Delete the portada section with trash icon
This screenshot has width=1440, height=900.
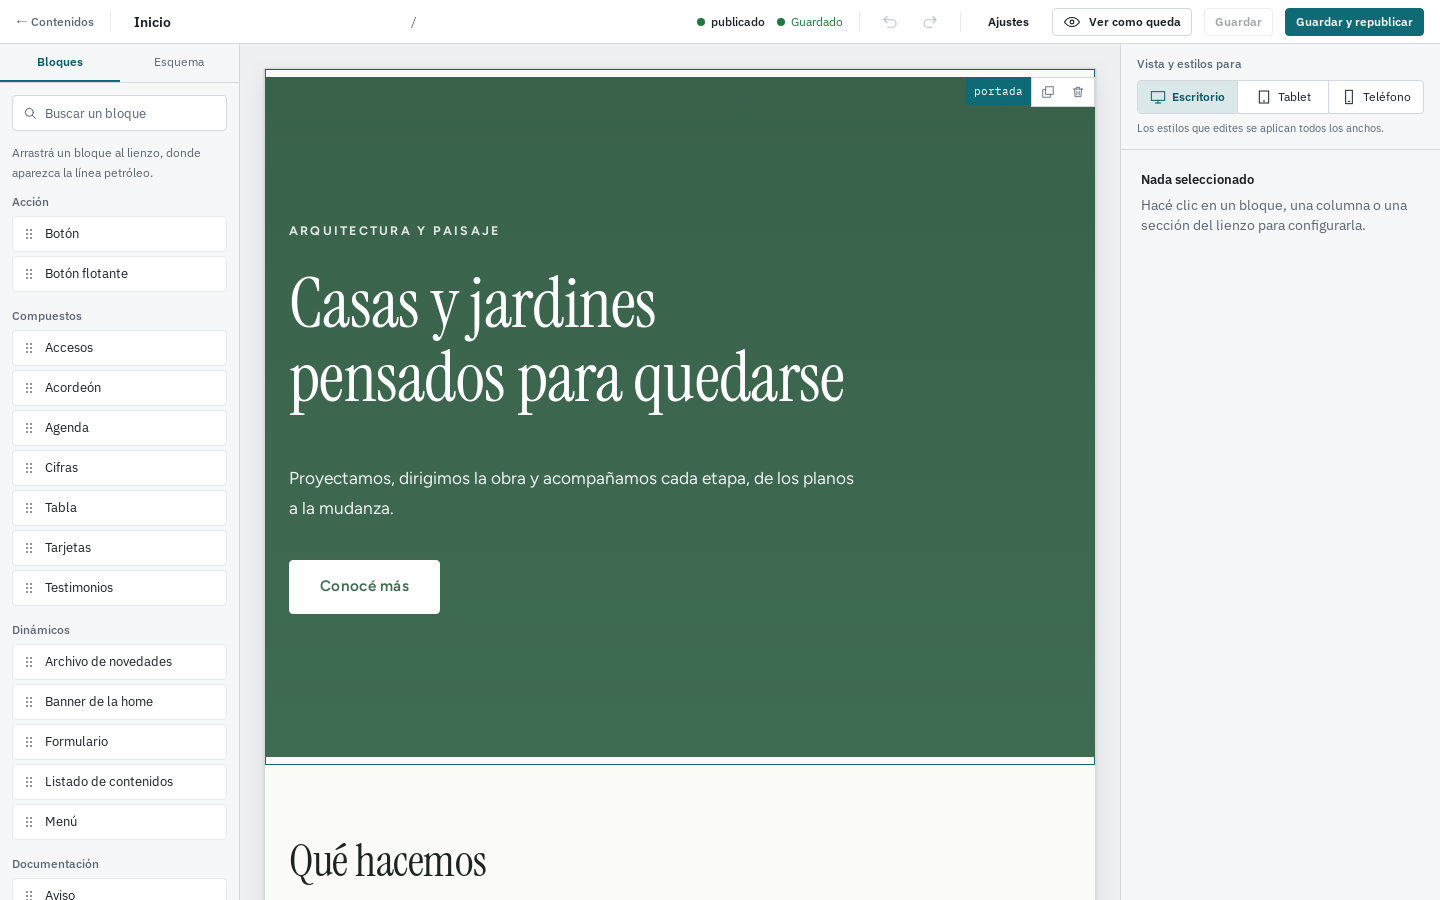[x=1078, y=92]
